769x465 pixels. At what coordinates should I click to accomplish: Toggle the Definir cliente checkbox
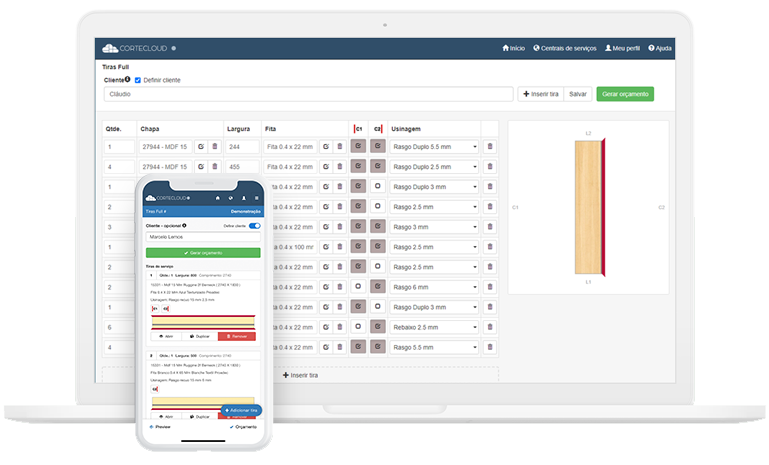pyautogui.click(x=138, y=80)
